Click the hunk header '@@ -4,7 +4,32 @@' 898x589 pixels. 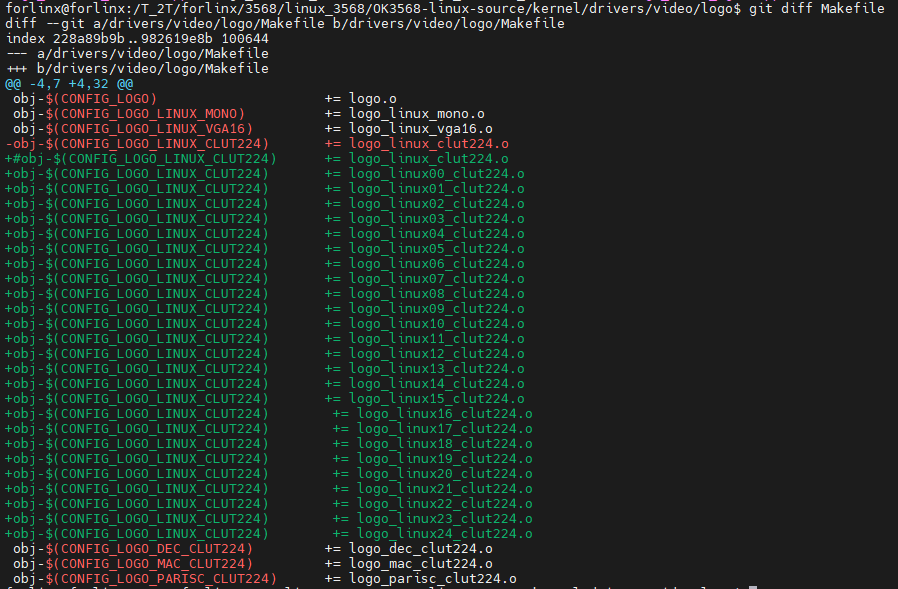[x=69, y=83]
